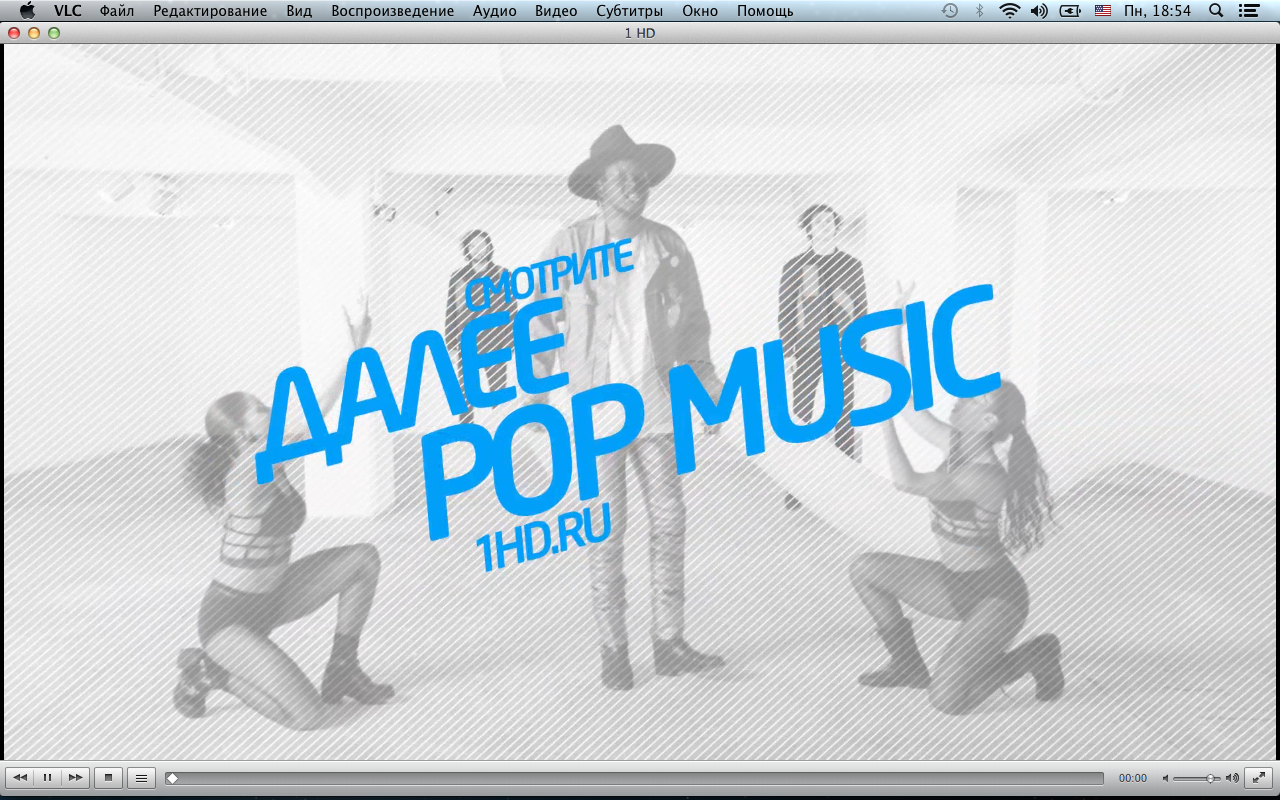Open the Wi-Fi status menu
Screen dimensions: 1280x800
[x=1009, y=11]
